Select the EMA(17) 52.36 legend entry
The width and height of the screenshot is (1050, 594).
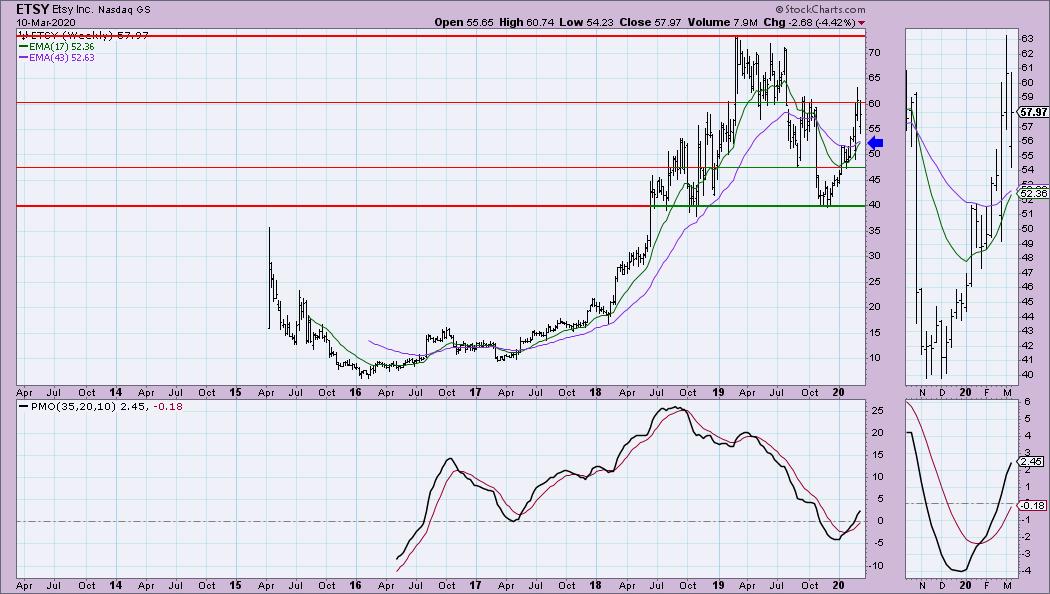pos(62,47)
